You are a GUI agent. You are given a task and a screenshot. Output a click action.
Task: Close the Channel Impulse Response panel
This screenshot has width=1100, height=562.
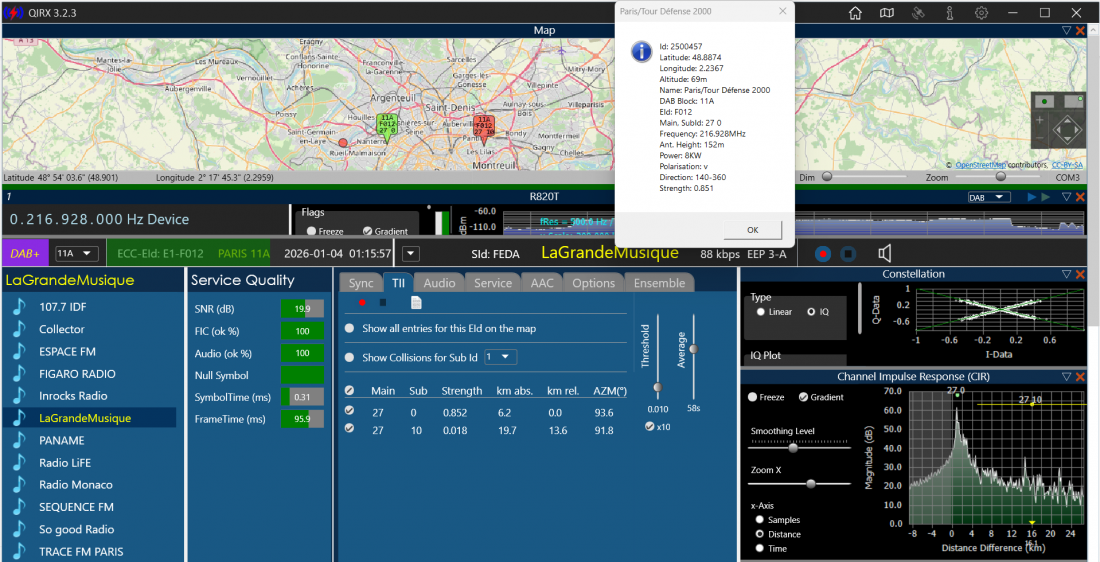point(1080,377)
